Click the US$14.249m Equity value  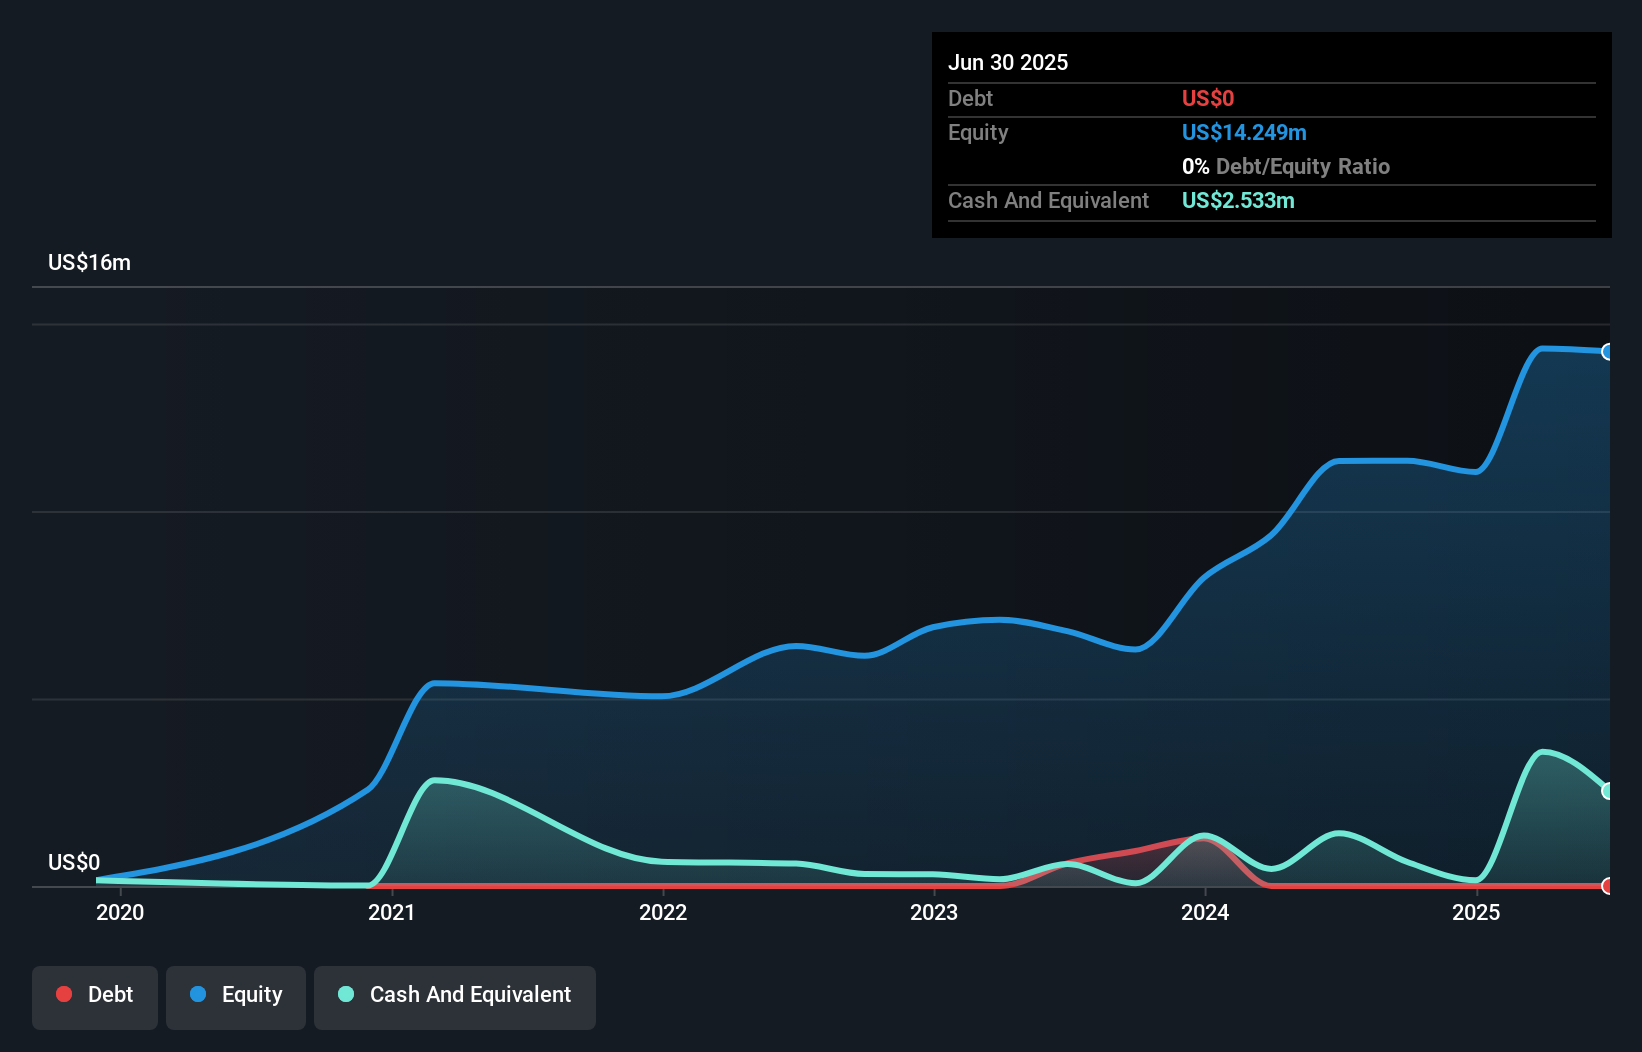tap(1244, 132)
